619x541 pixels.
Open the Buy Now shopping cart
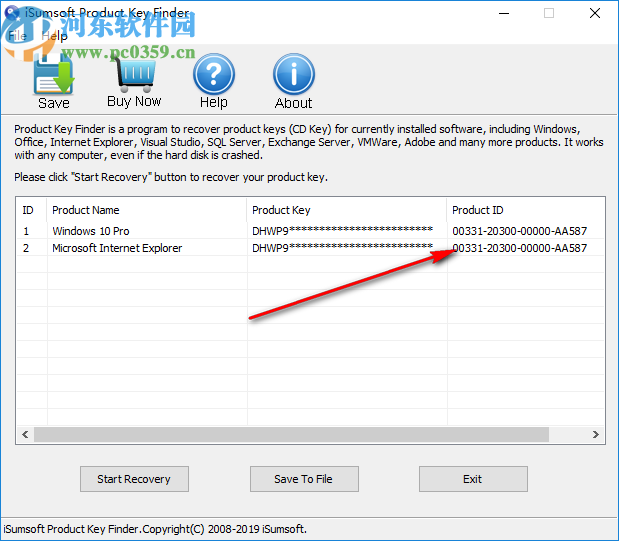[135, 73]
